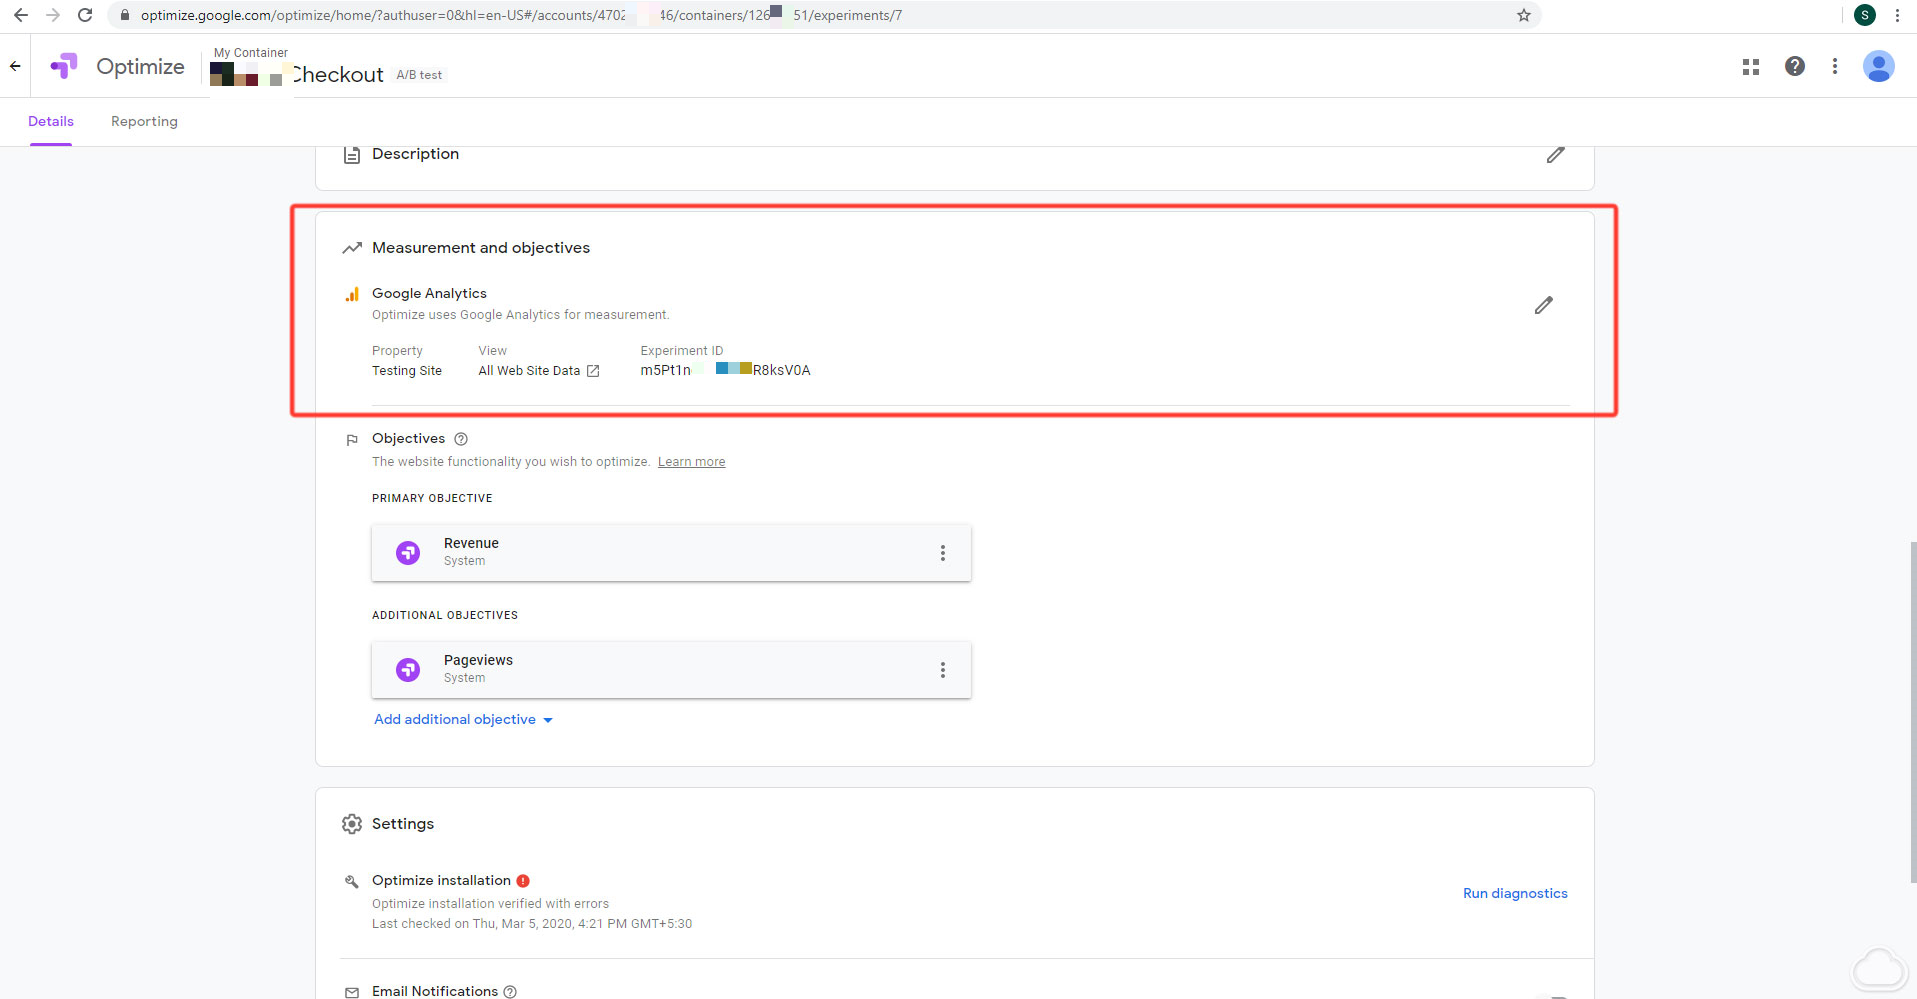Image resolution: width=1917 pixels, height=999 pixels.
Task: Reload the page with browser refresh button
Action: point(85,15)
